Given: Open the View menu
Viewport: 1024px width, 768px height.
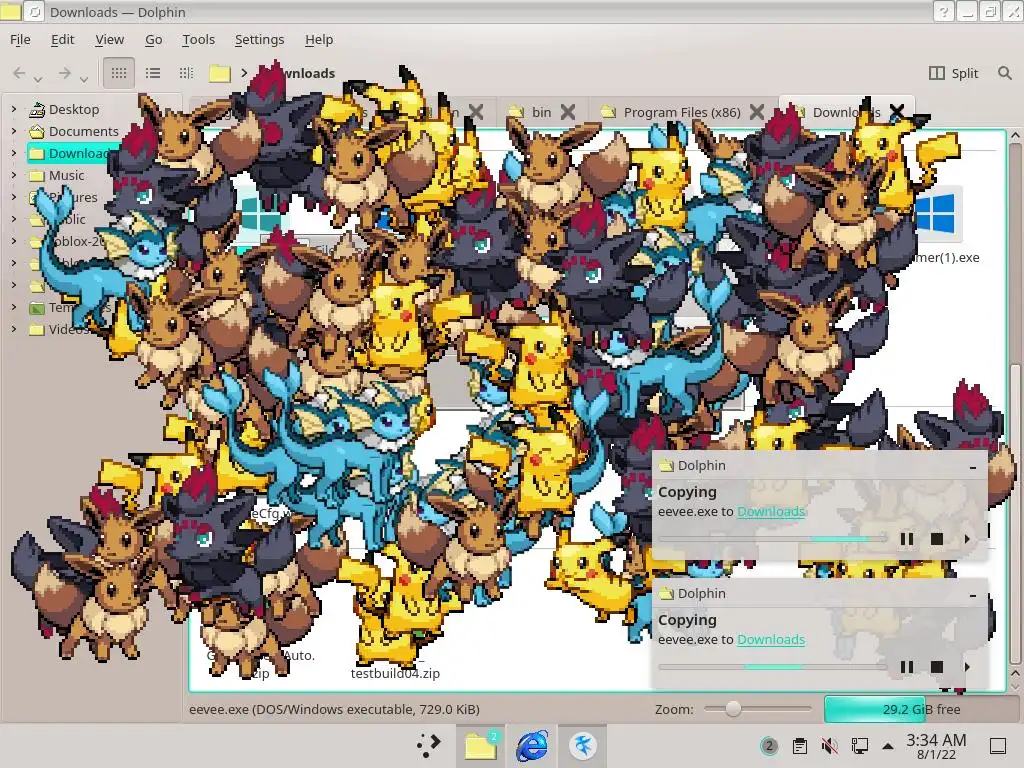Looking at the screenshot, I should pyautogui.click(x=110, y=39).
